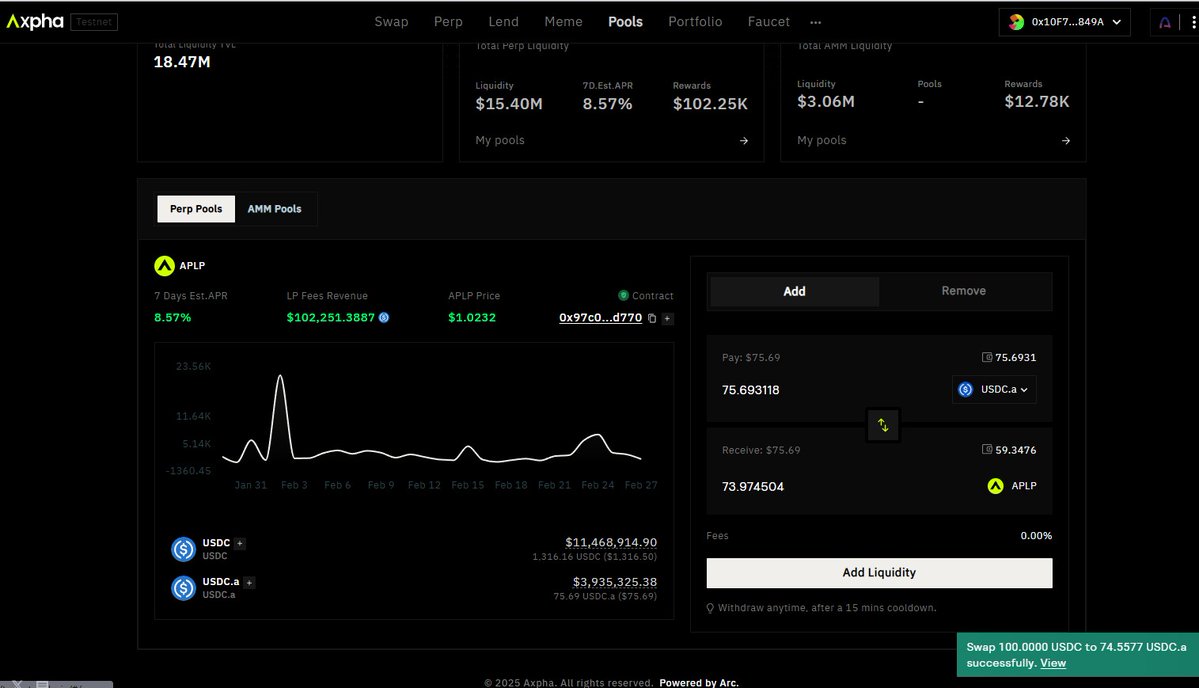Open the USDC.a token selector dropdown

pos(994,389)
